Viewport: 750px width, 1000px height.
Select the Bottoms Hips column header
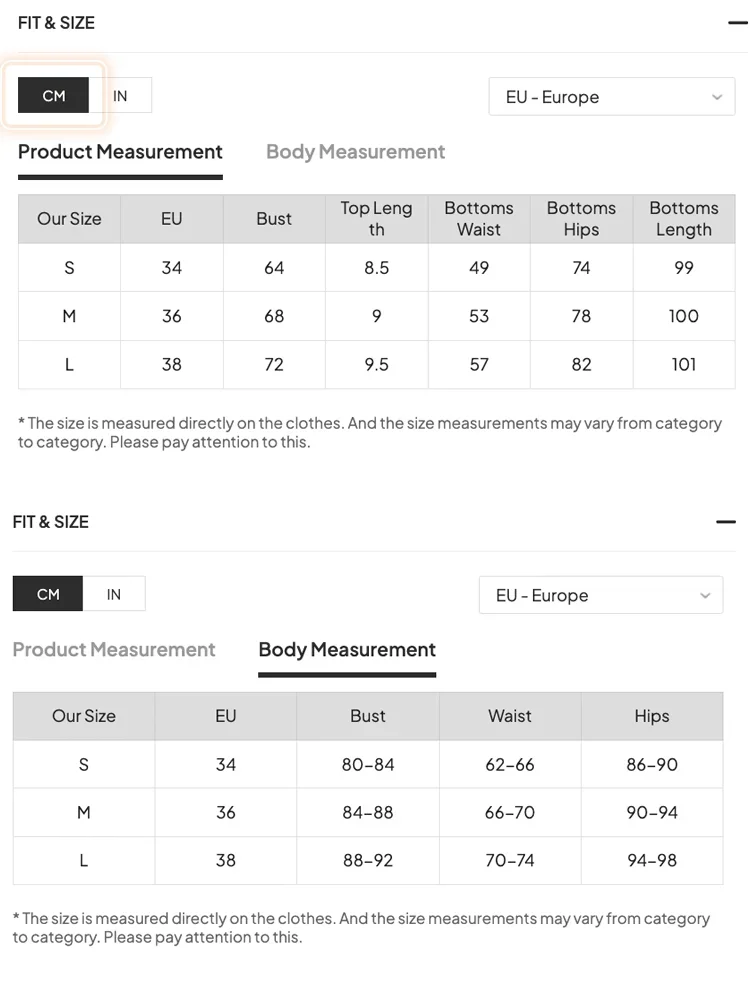point(581,218)
